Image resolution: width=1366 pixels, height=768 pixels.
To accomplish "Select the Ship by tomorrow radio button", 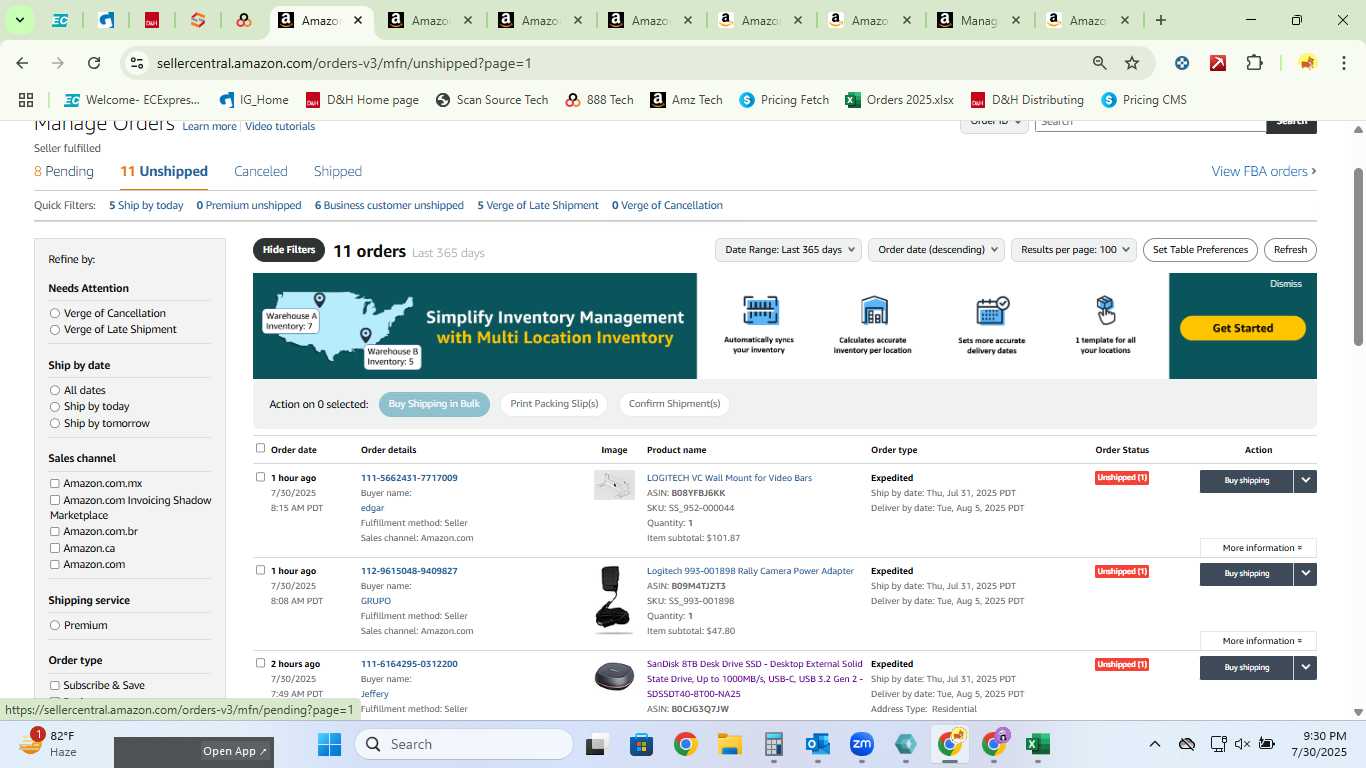I will (x=55, y=423).
